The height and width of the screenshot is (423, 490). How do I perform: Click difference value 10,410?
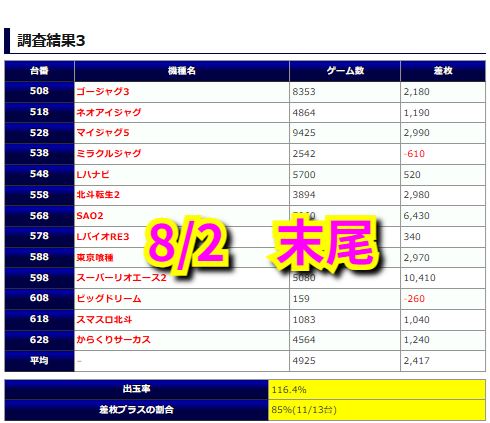point(420,278)
